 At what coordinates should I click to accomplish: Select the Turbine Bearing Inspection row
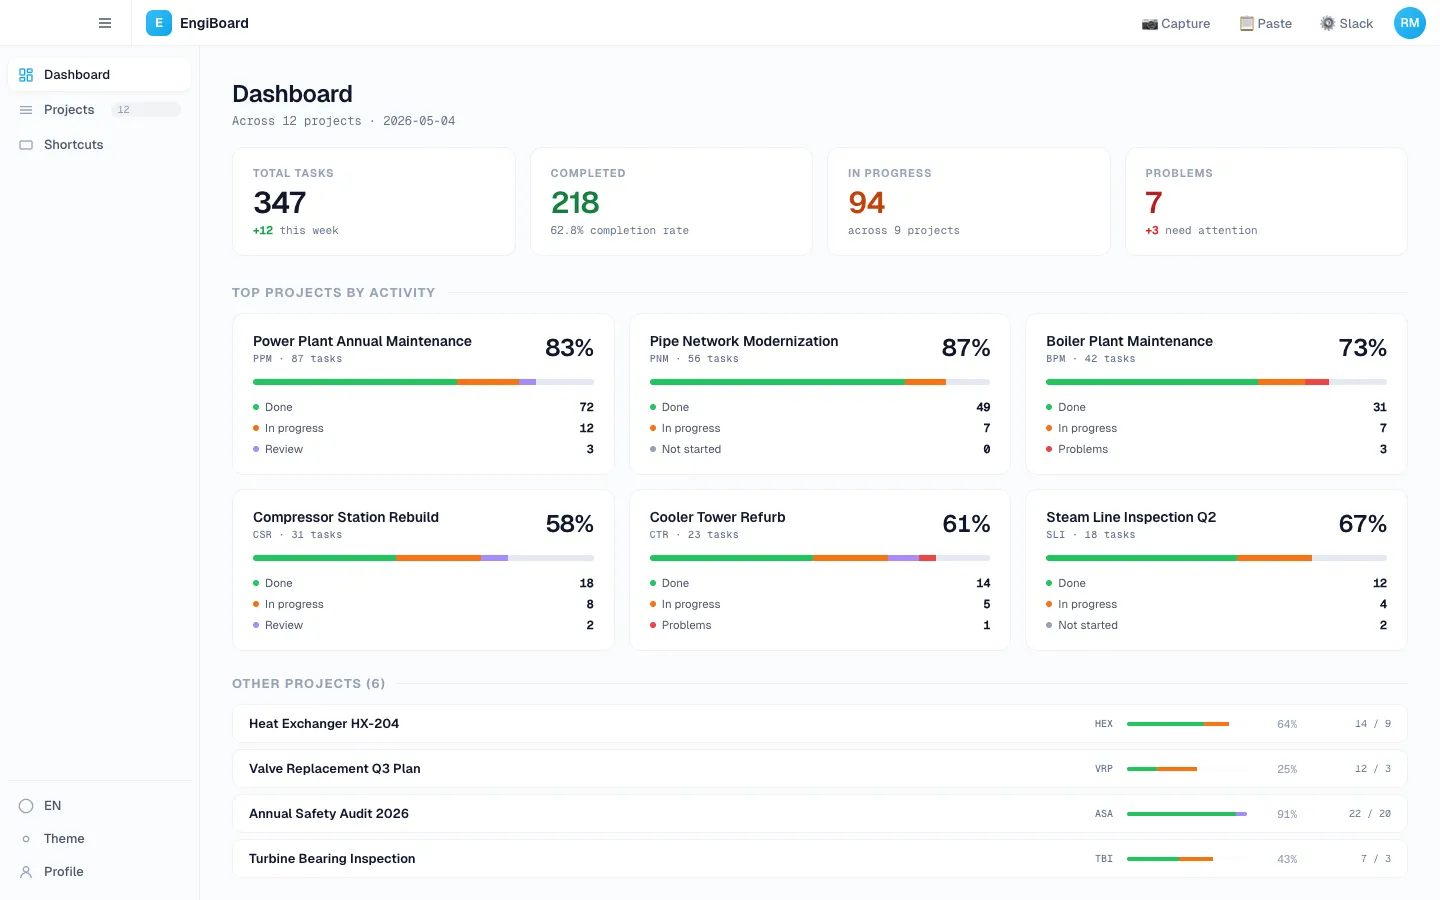coord(820,859)
